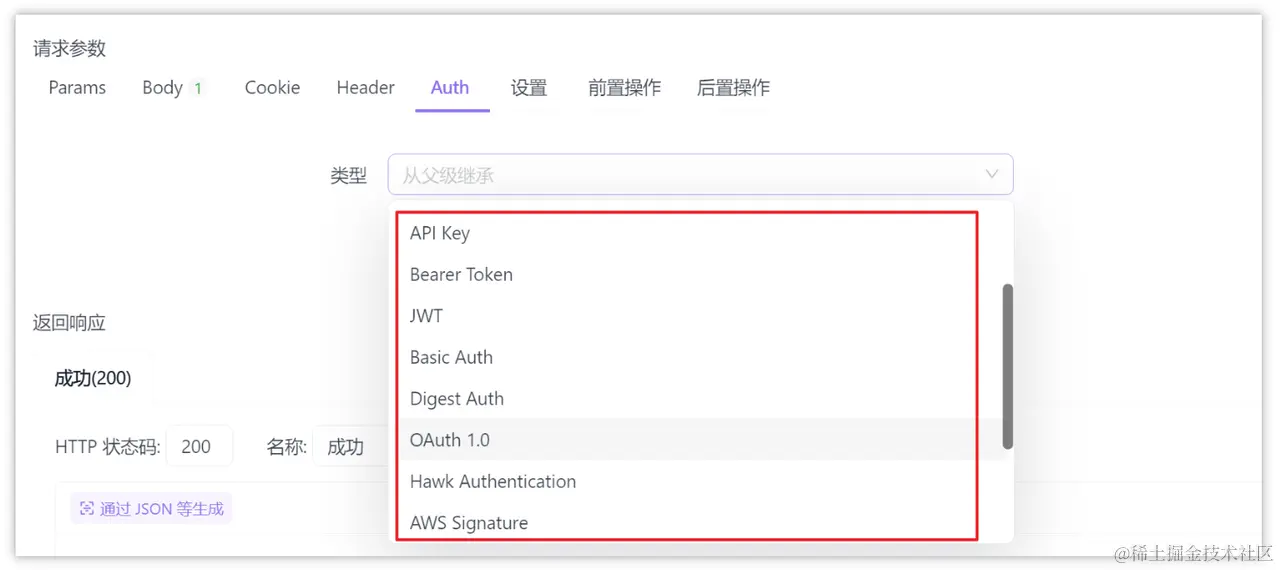Switch to the Header tab
1280x570 pixels.
point(365,88)
